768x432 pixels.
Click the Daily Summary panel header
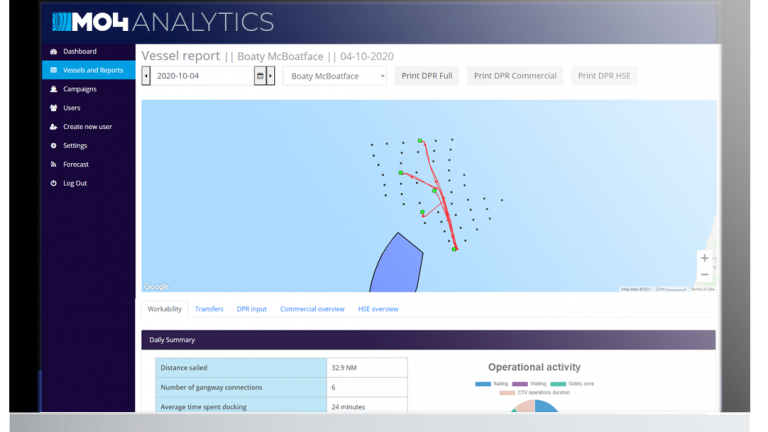(x=429, y=340)
